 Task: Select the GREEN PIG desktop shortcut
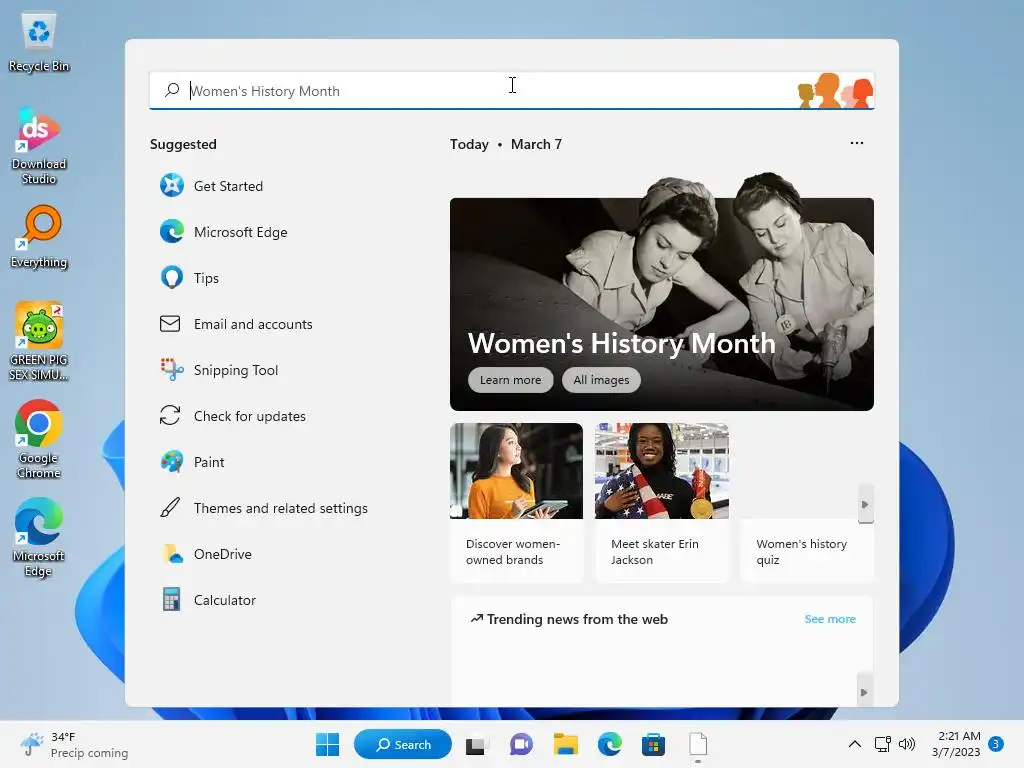click(x=39, y=342)
